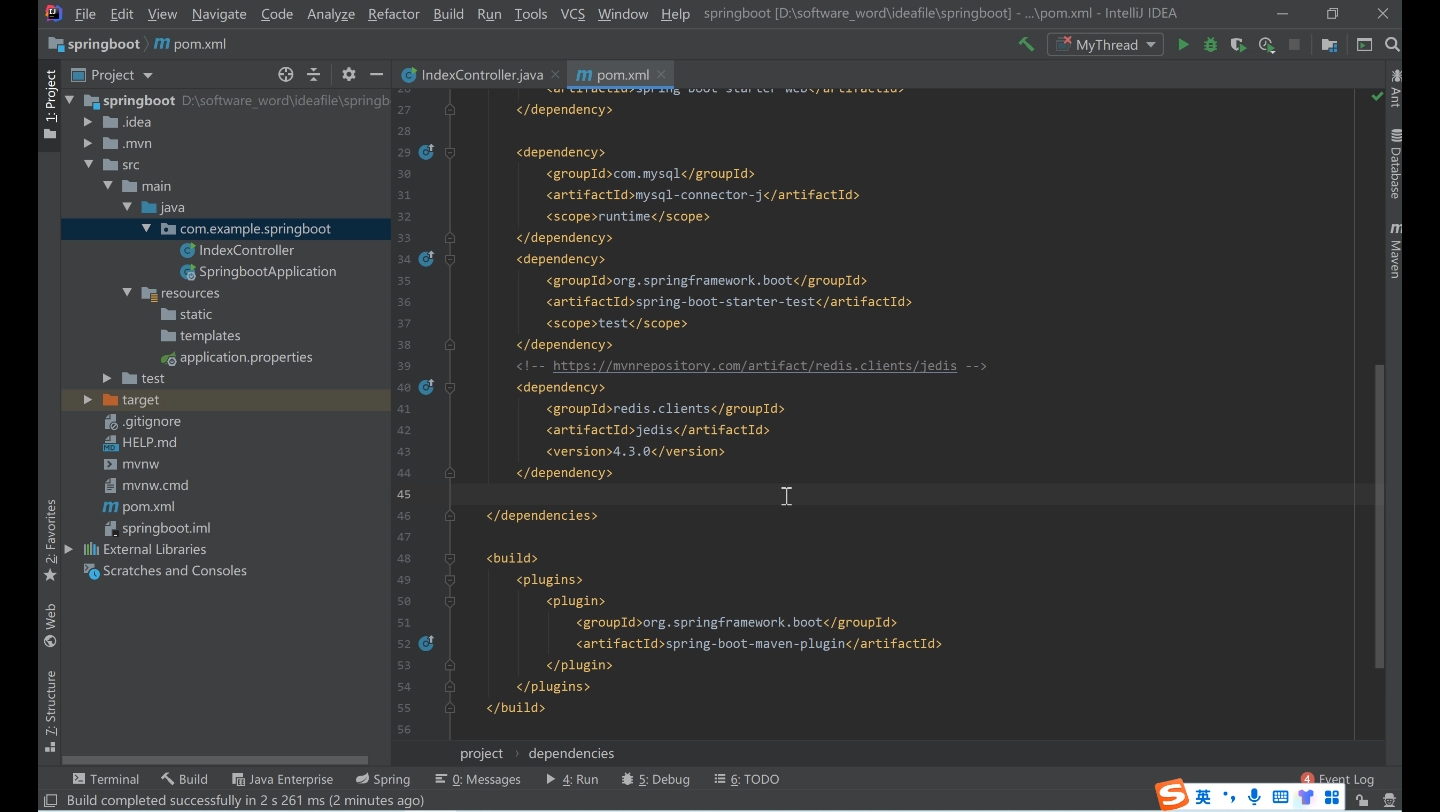The image size is (1440, 812).
Task: Click the lock icon in status bar
Action: tap(1362, 800)
